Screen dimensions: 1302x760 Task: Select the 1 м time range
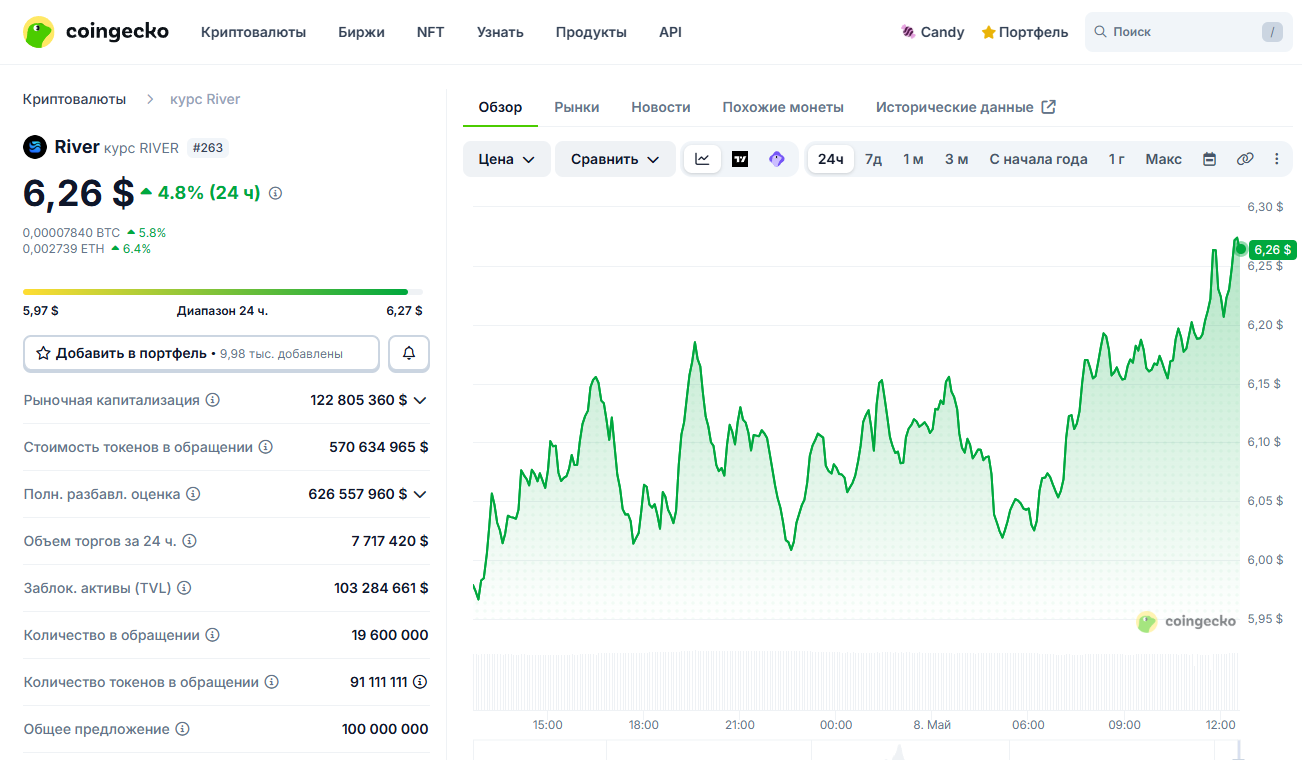(x=913, y=159)
